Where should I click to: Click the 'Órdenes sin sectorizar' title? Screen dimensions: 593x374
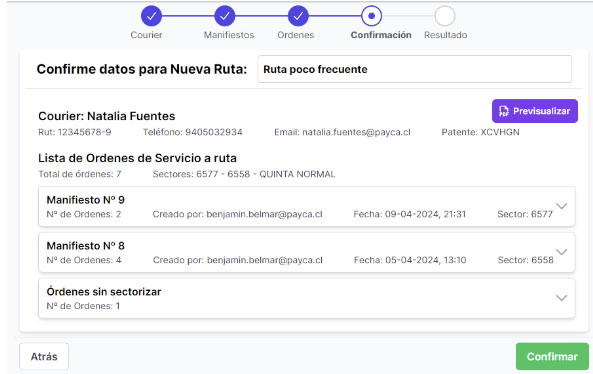pos(104,292)
